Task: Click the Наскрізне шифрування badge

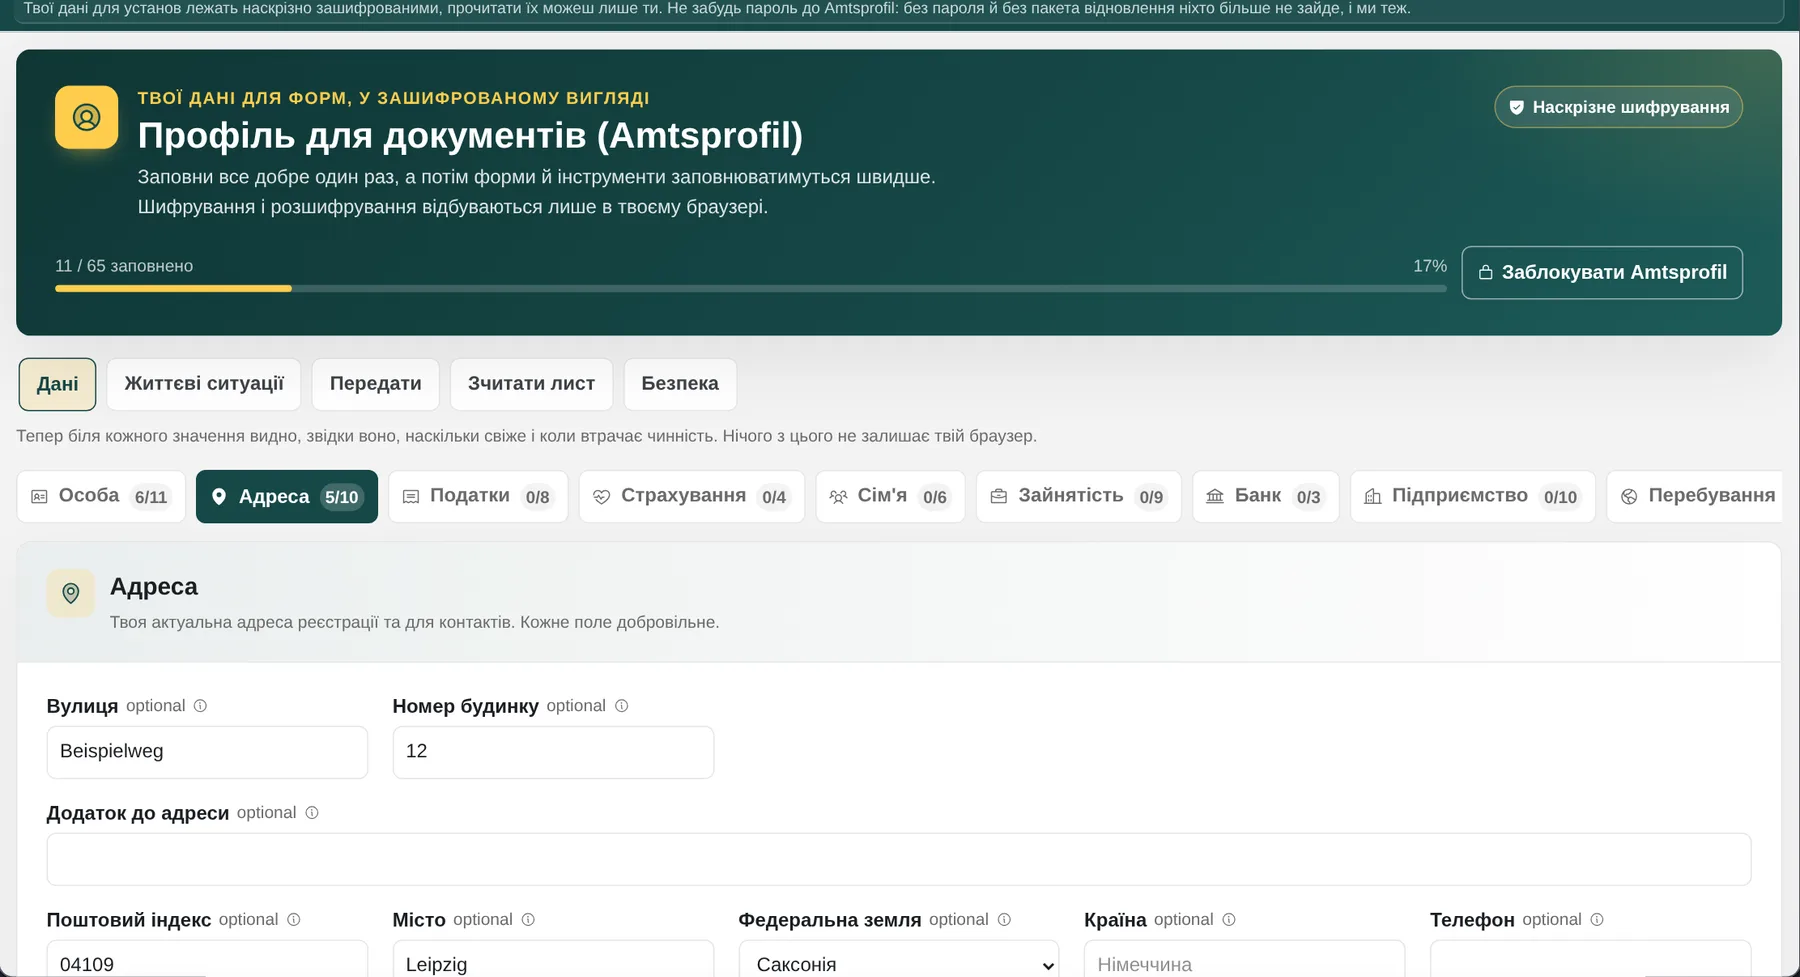Action: click(1618, 107)
